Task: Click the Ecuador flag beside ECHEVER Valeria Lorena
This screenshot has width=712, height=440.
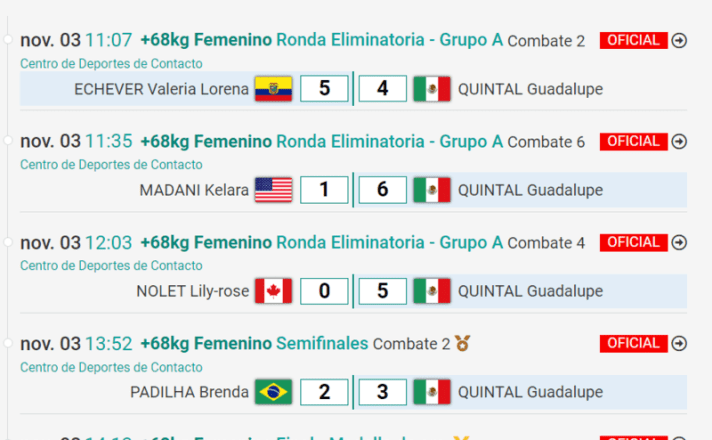Action: pos(273,89)
